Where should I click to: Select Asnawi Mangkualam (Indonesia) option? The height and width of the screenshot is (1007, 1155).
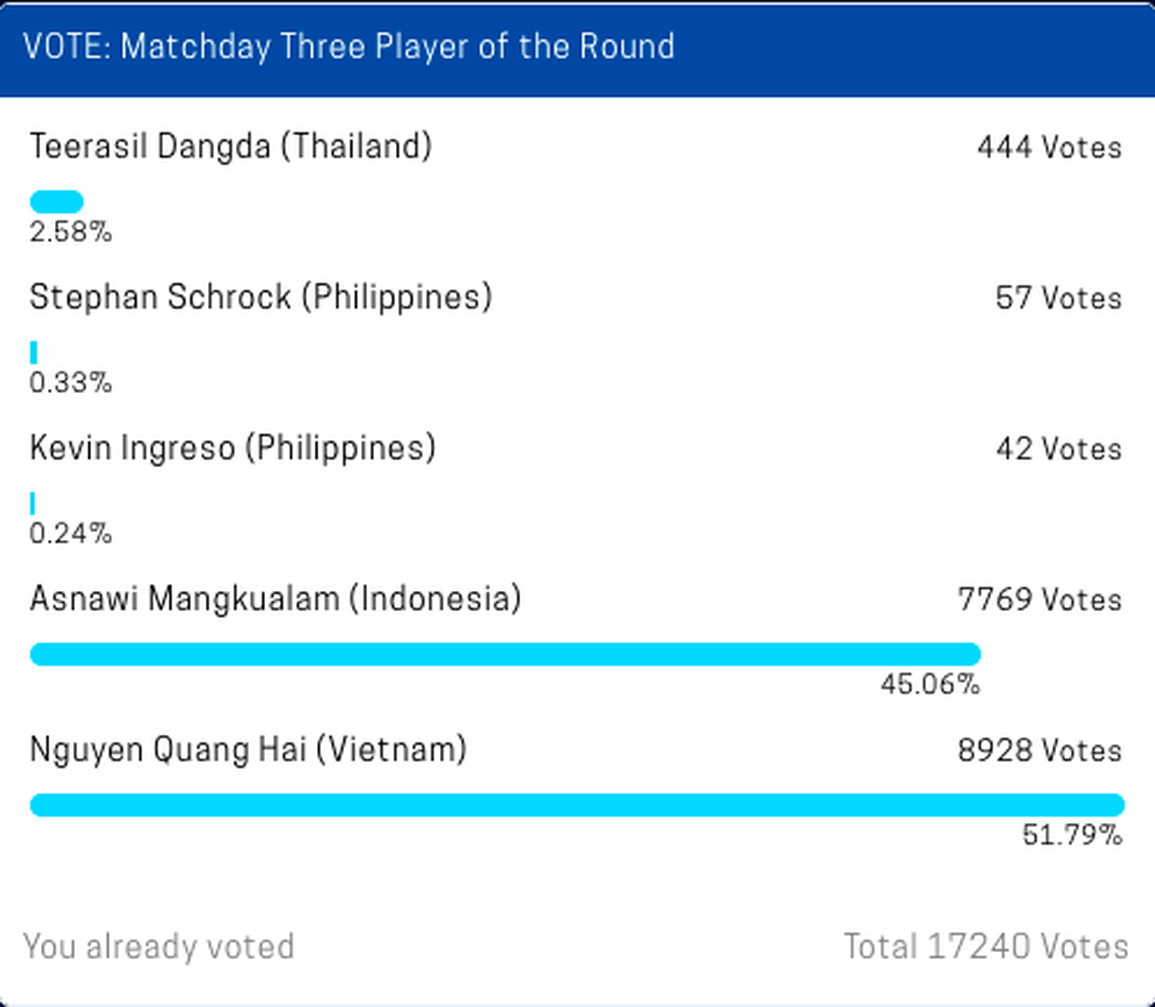[x=275, y=599]
